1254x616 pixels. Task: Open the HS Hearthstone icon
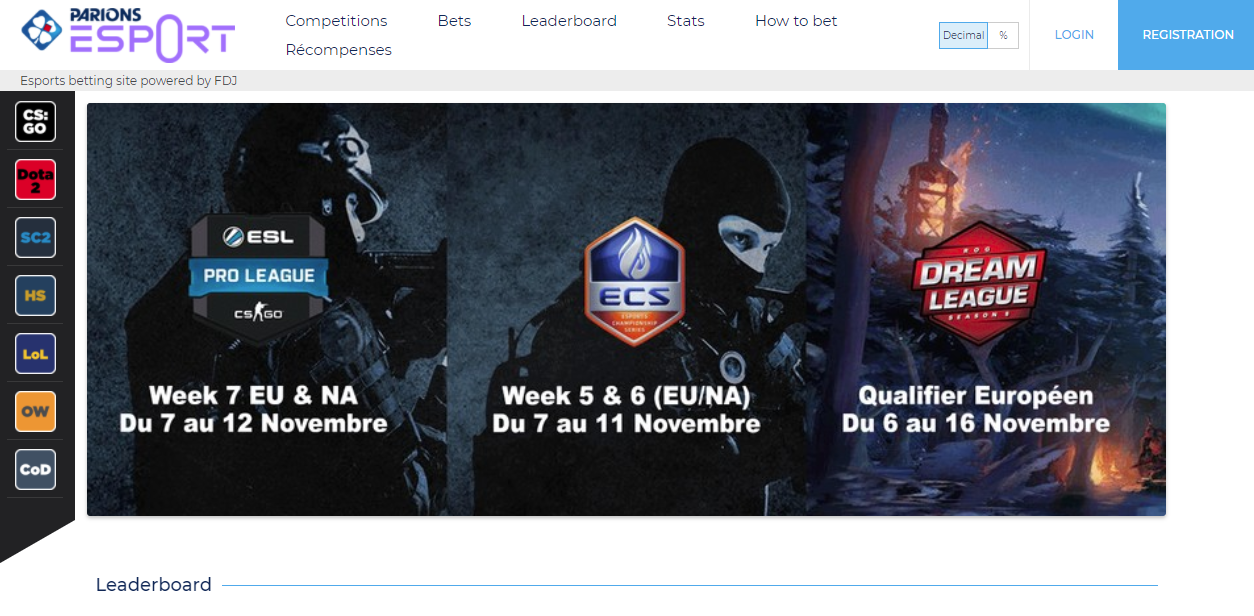(x=35, y=296)
